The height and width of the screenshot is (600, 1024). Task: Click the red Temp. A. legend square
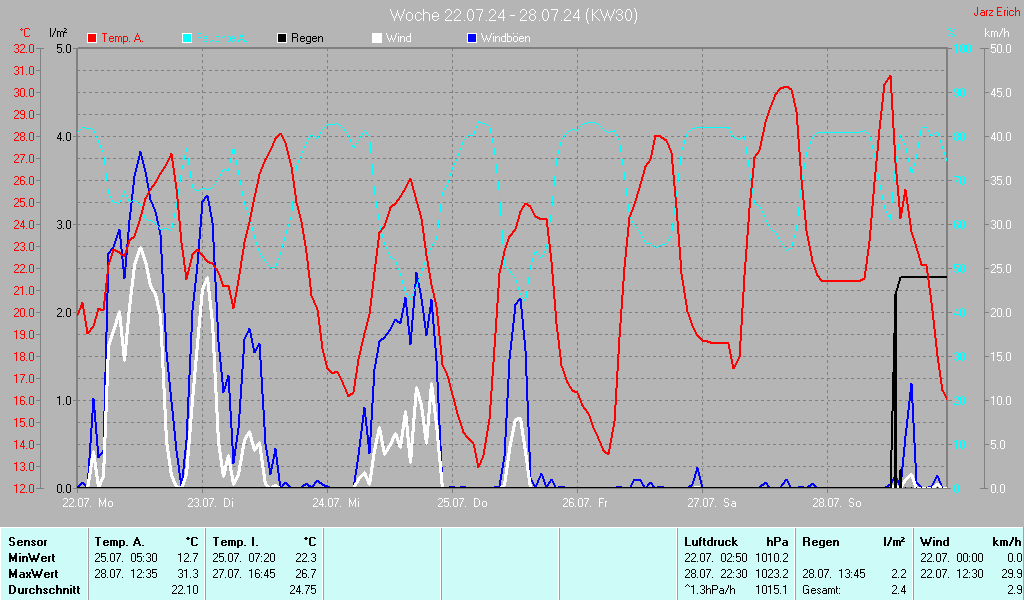(92, 38)
